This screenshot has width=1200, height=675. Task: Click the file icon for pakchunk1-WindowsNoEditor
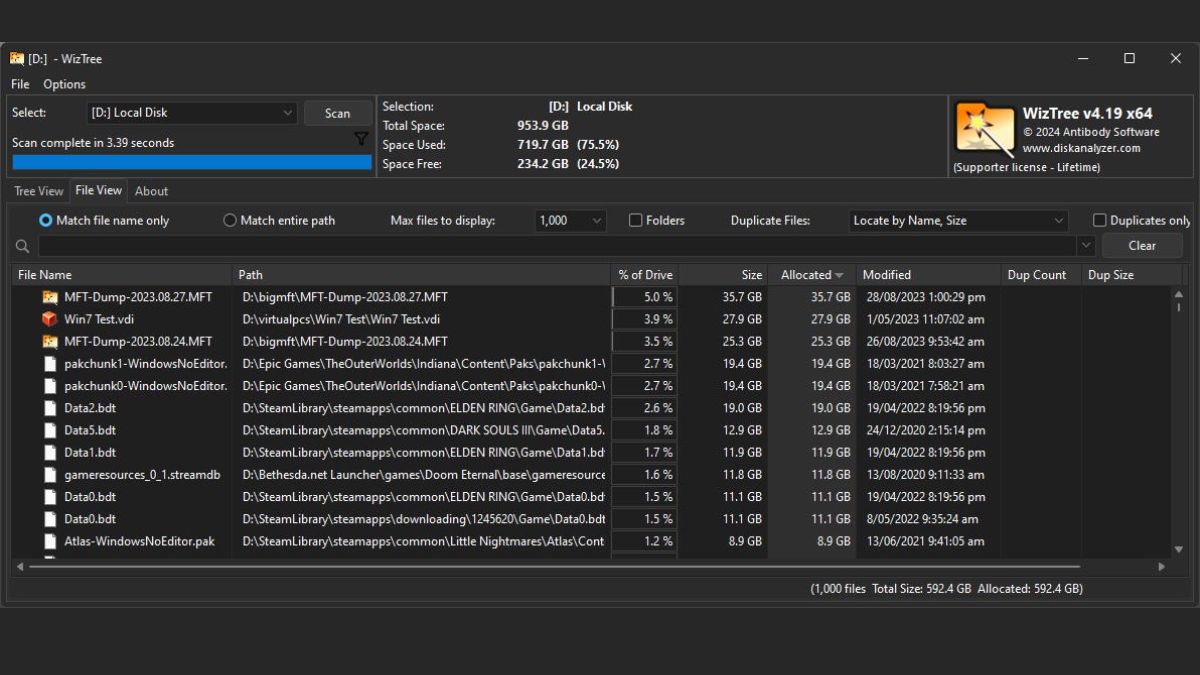coord(50,364)
